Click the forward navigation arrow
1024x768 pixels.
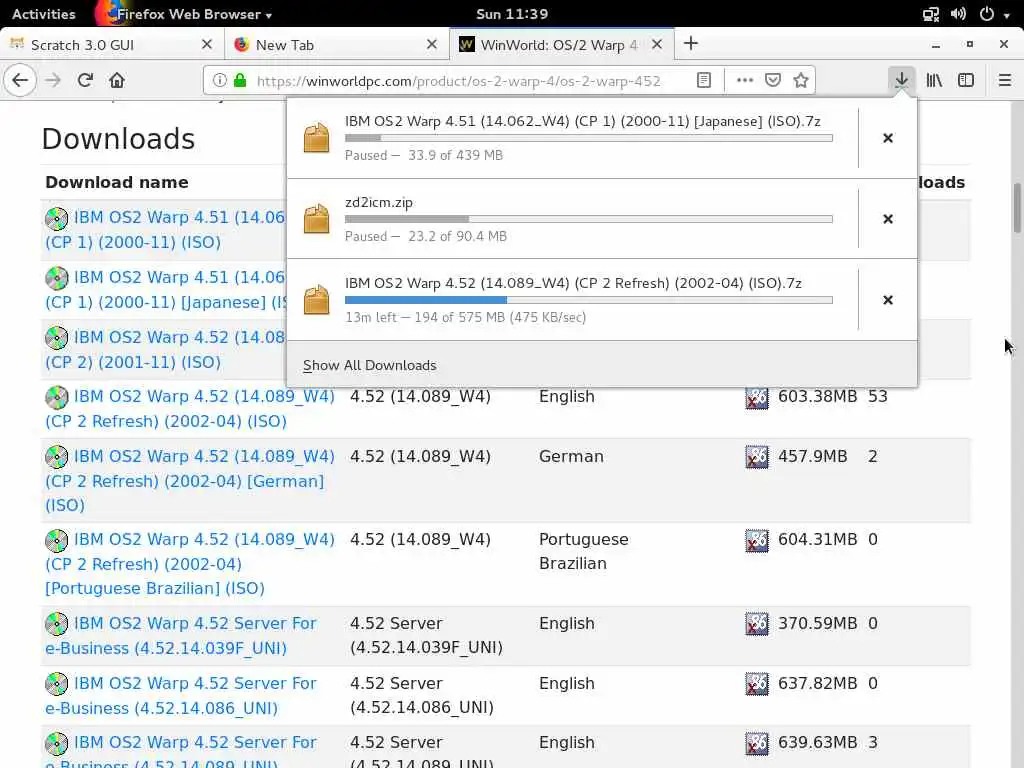[x=53, y=80]
